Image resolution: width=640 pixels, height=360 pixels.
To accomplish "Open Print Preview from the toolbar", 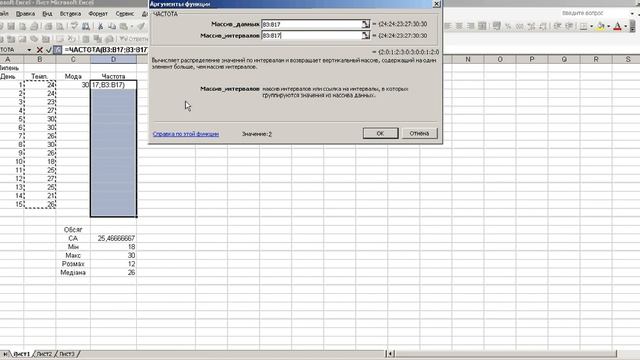I will [60, 26].
